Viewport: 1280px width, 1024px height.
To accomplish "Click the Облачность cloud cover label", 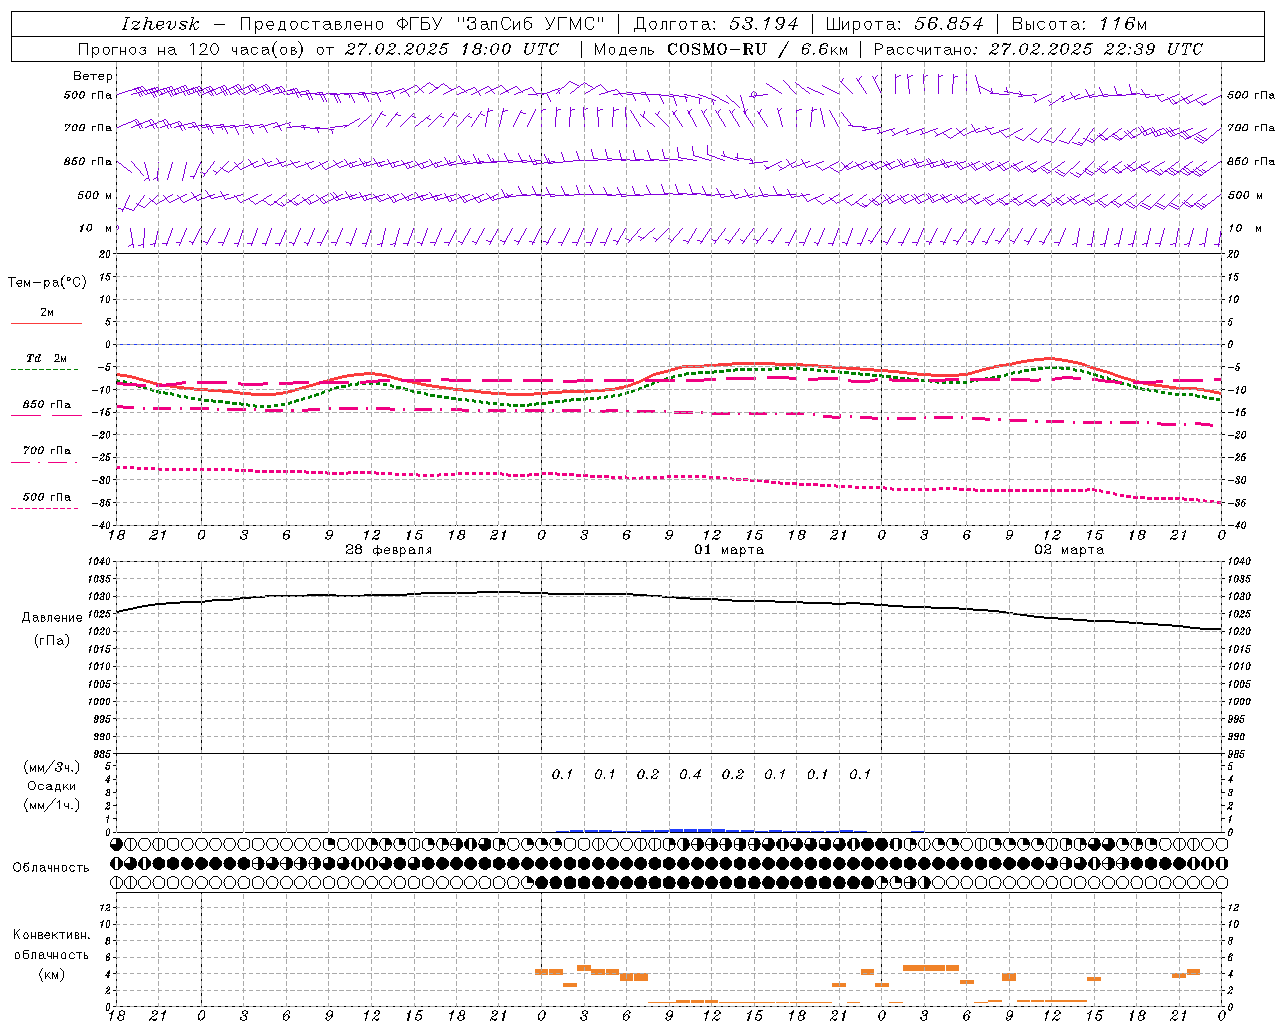I will click(51, 867).
